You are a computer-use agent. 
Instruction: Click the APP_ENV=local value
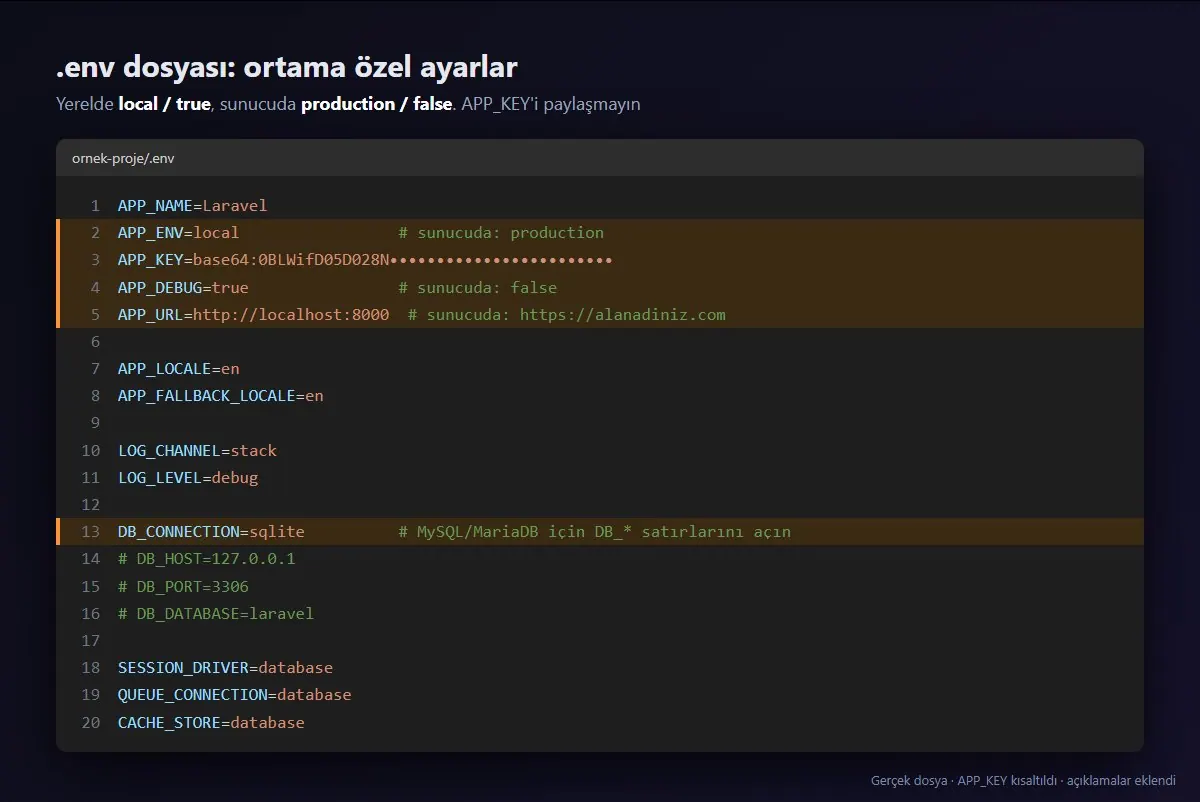coord(178,233)
